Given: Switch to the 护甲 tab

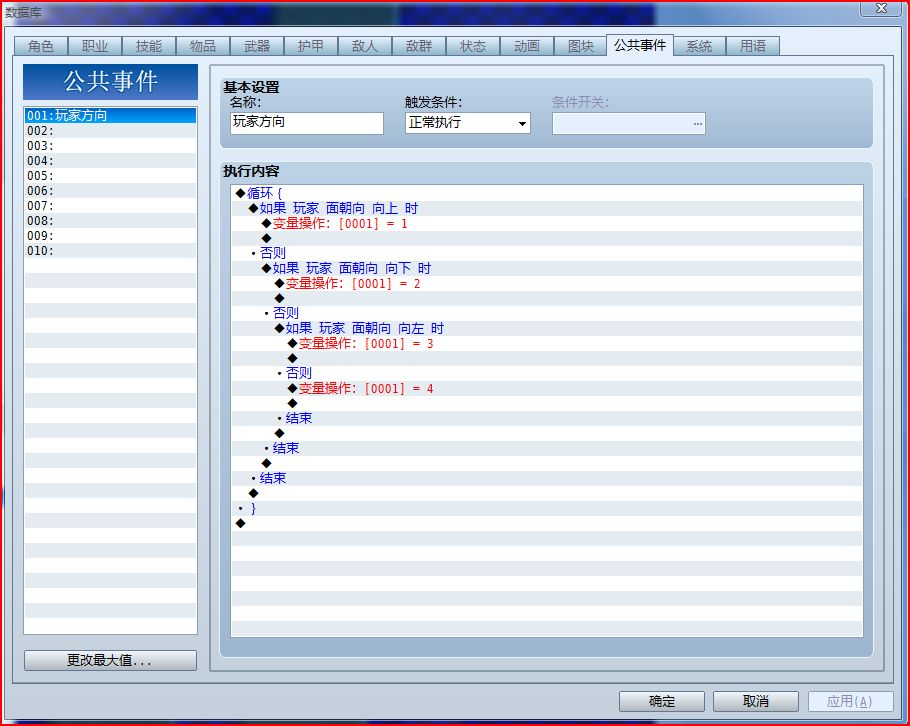Looking at the screenshot, I should tap(310, 46).
